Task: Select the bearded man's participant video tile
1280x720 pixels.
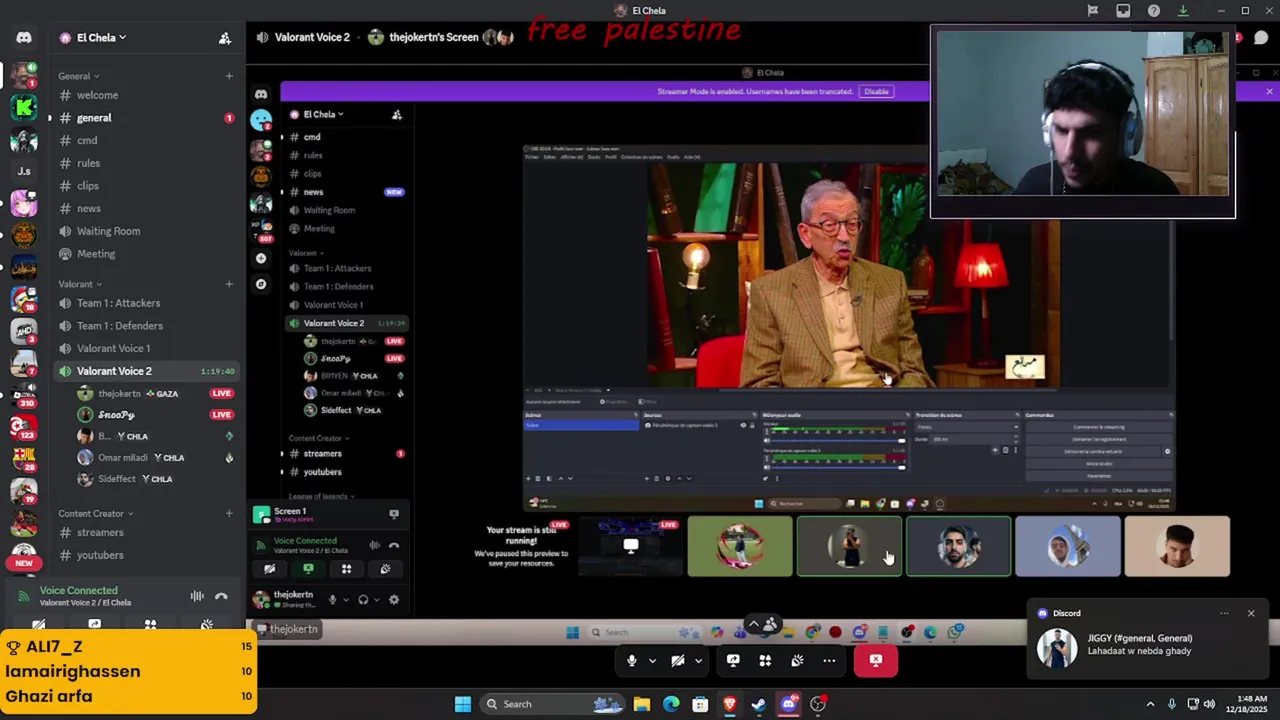Action: 958,546
